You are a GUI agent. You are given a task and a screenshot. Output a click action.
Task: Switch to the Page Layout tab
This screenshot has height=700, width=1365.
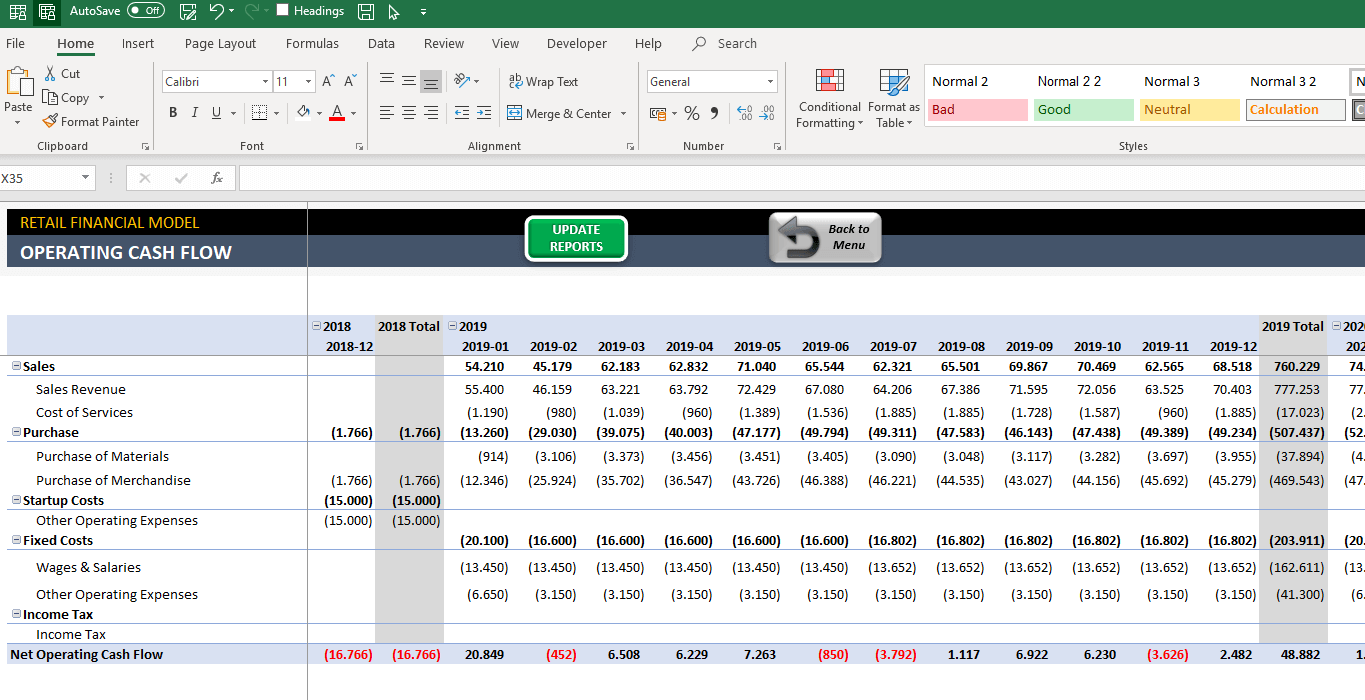pos(220,43)
